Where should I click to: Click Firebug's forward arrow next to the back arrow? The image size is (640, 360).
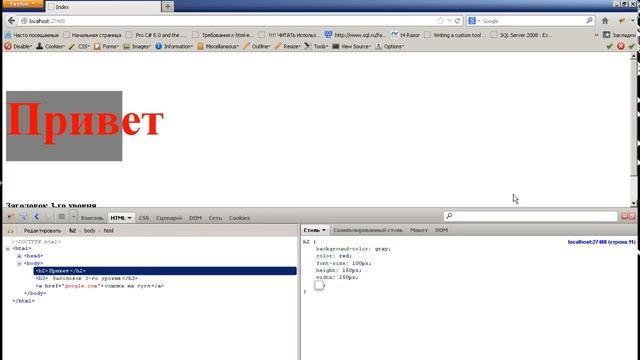47,217
